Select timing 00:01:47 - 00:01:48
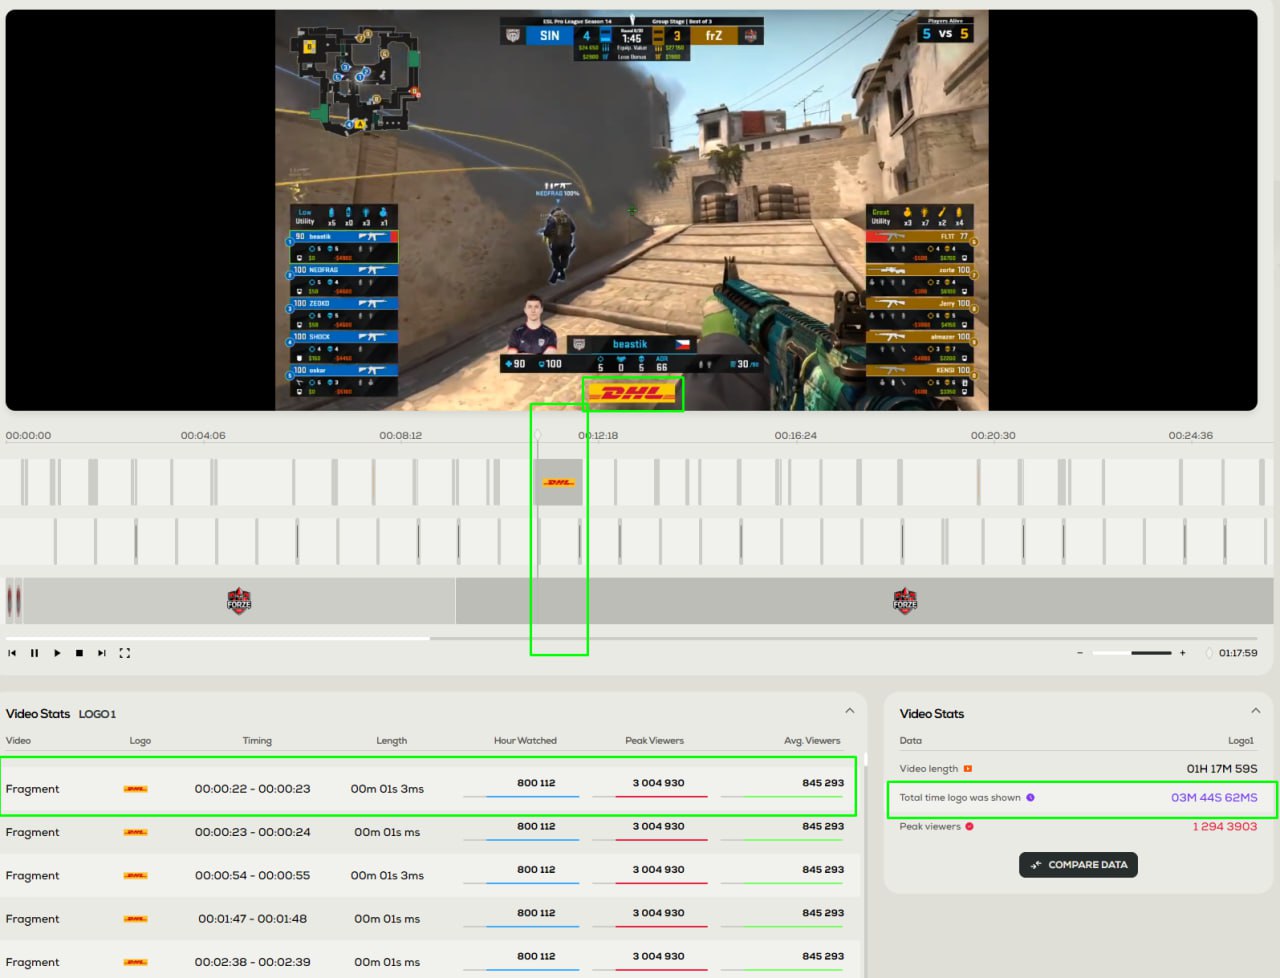The height and width of the screenshot is (978, 1280). pos(252,919)
